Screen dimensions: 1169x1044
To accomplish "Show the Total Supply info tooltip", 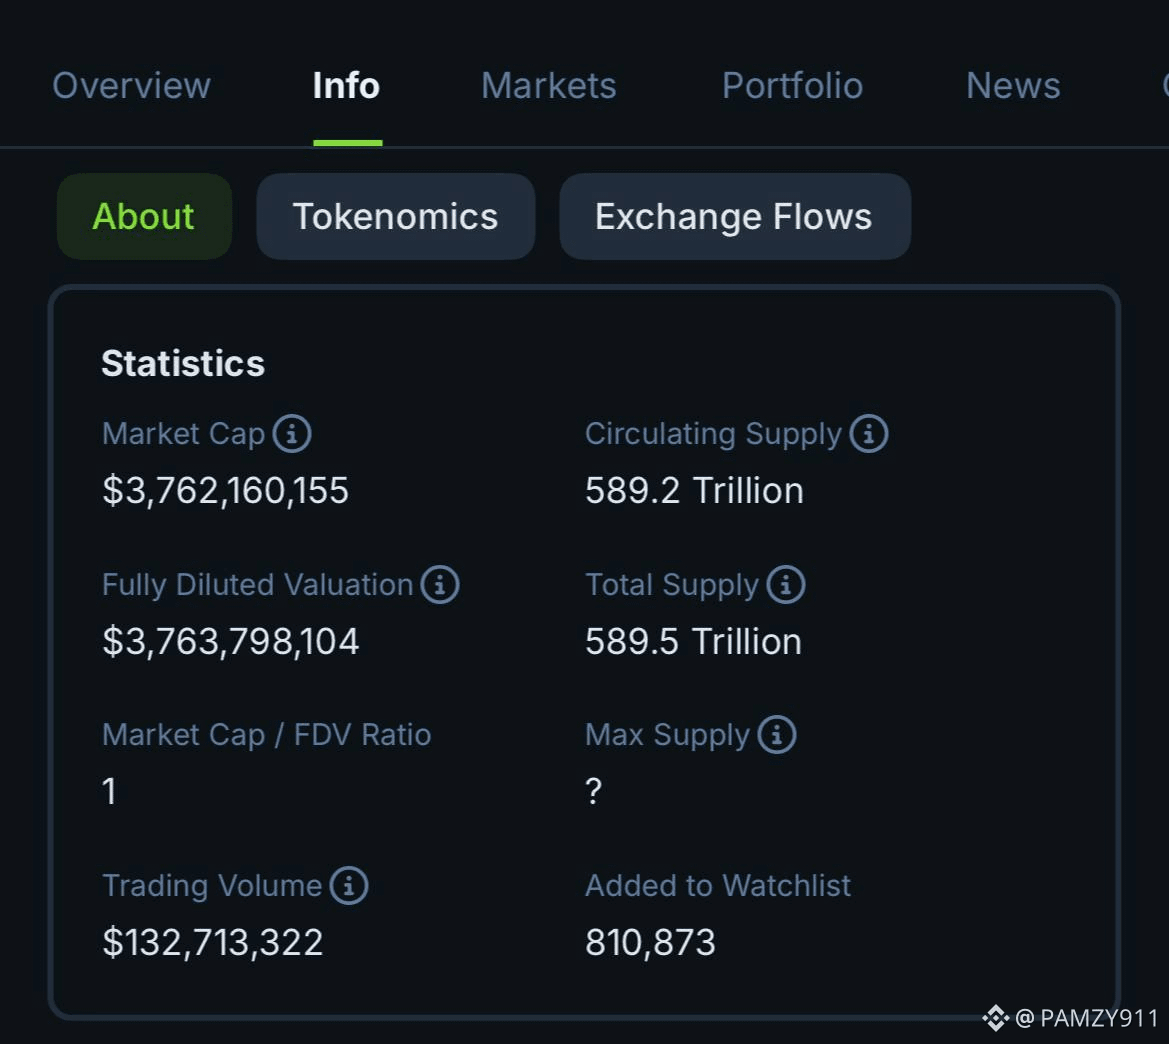I will click(786, 585).
